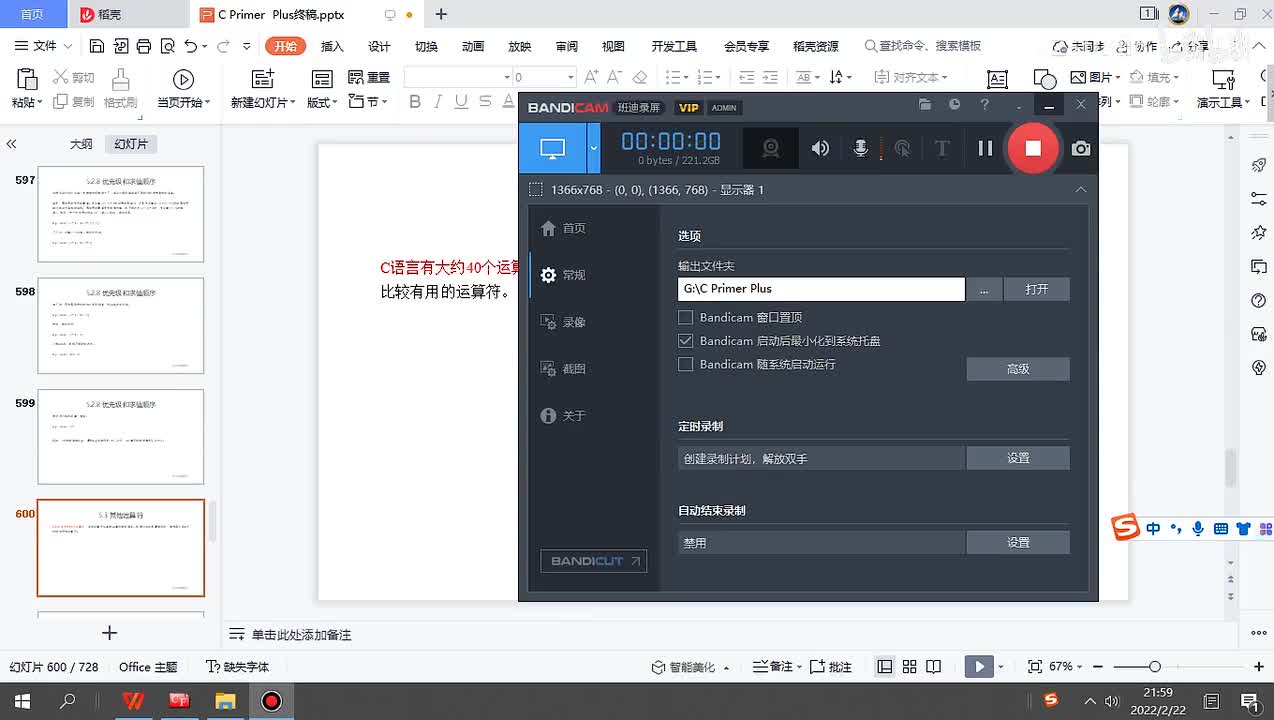Open print preview icon in quick toolbar
Screen dimensions: 1274x720
coord(167,46)
